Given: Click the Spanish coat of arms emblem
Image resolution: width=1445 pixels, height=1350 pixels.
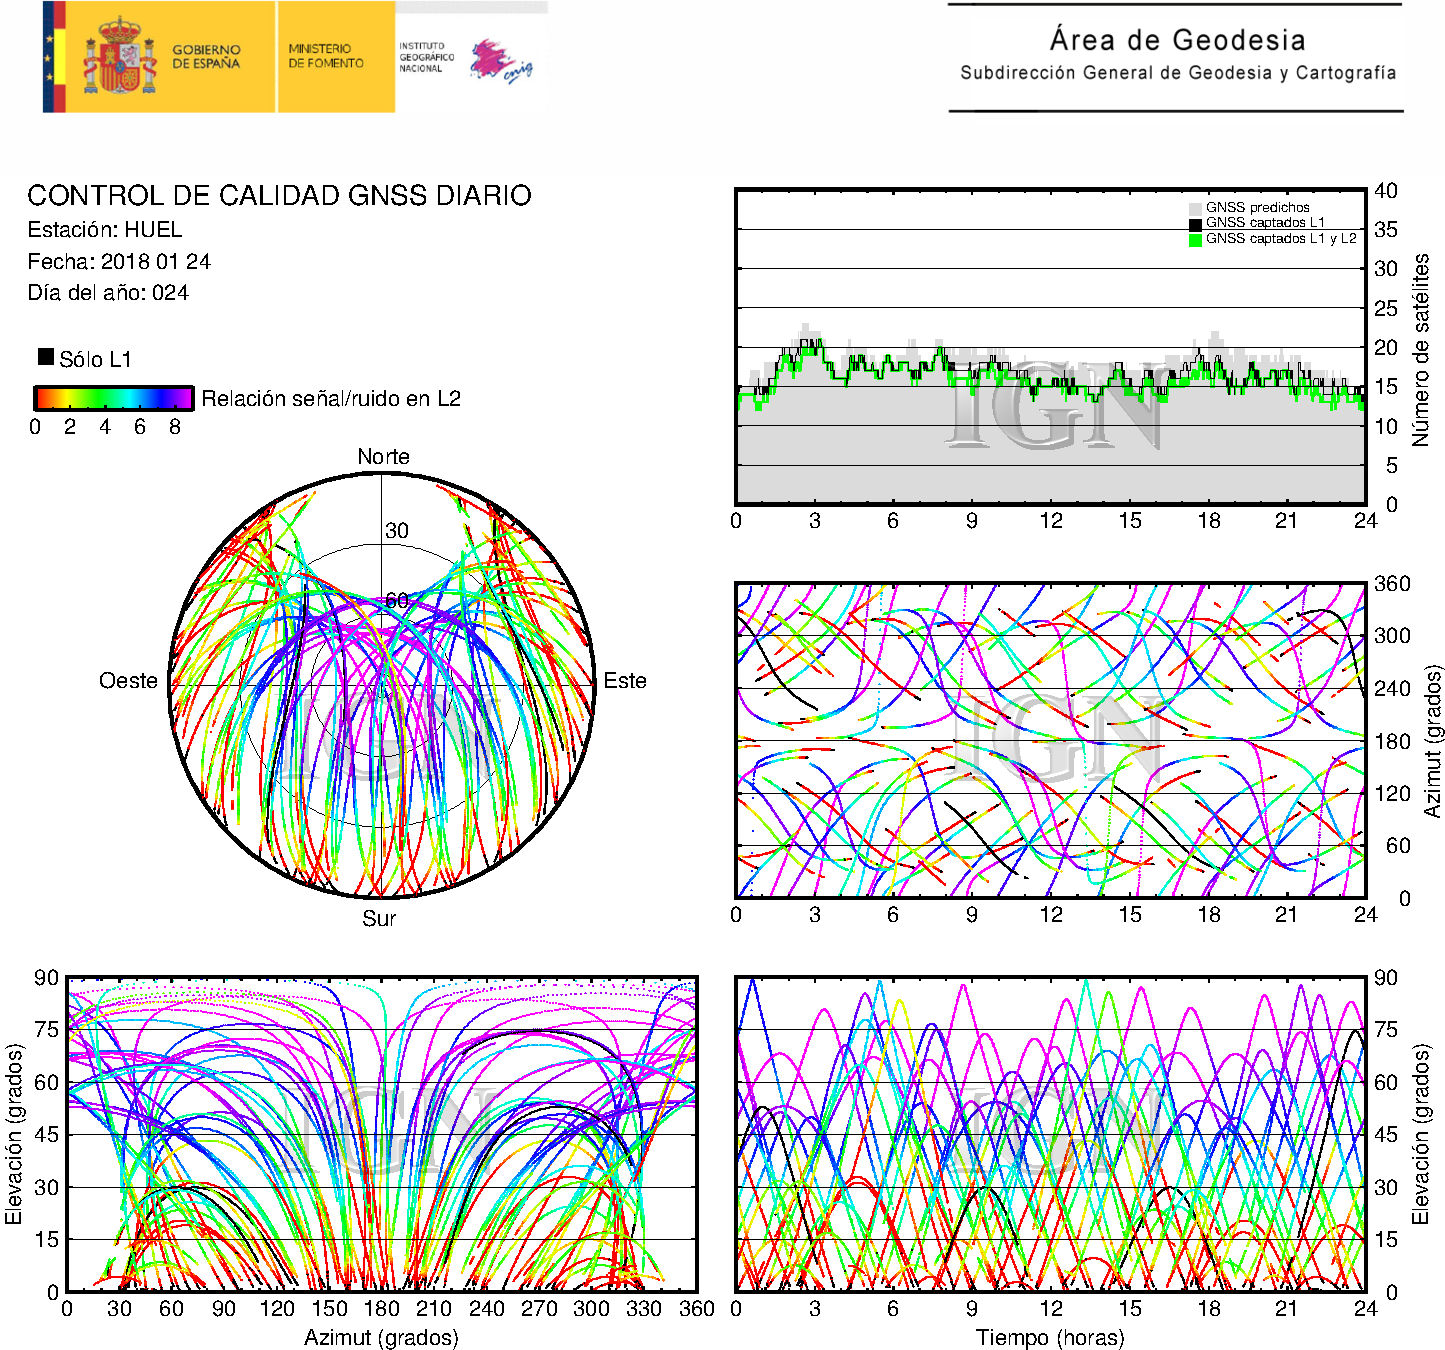Looking at the screenshot, I should point(119,58).
